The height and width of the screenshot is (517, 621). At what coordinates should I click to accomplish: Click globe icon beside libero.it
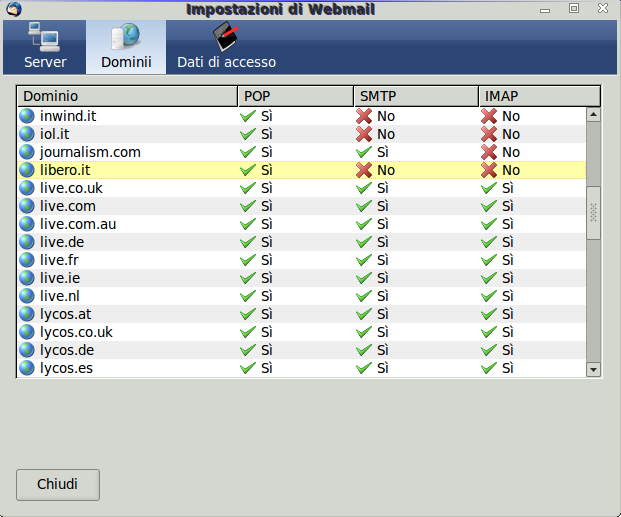coord(27,170)
